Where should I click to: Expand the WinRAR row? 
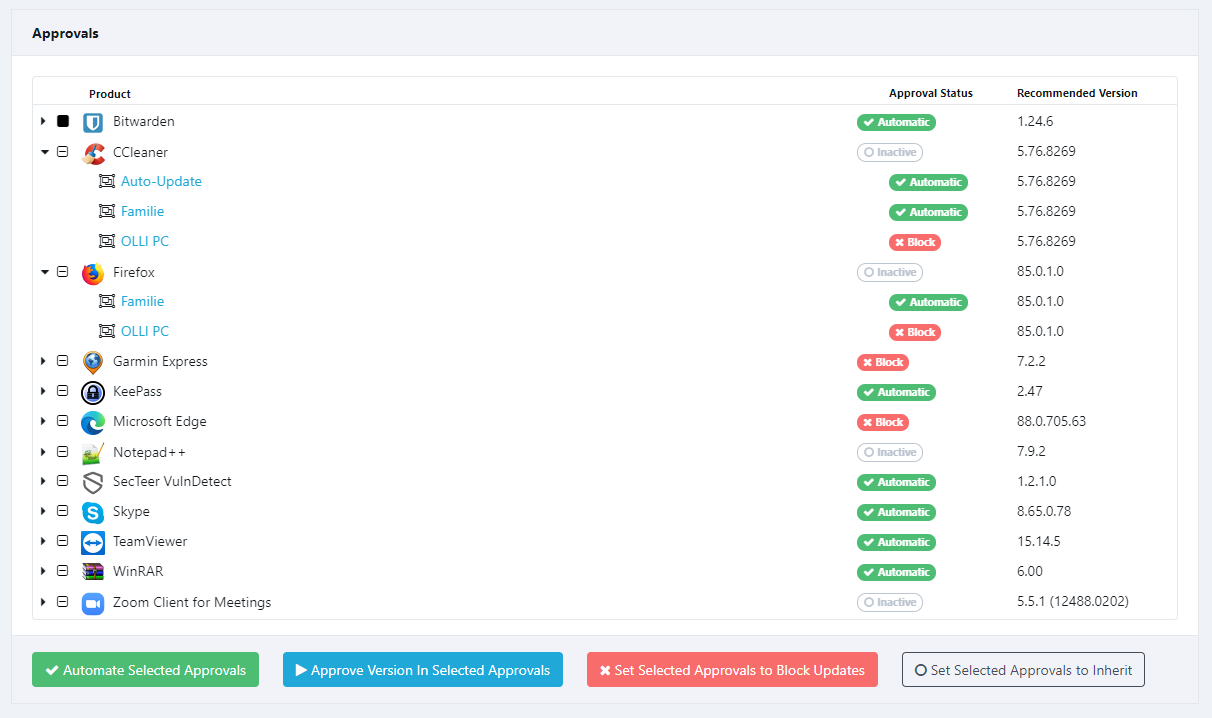[43, 571]
